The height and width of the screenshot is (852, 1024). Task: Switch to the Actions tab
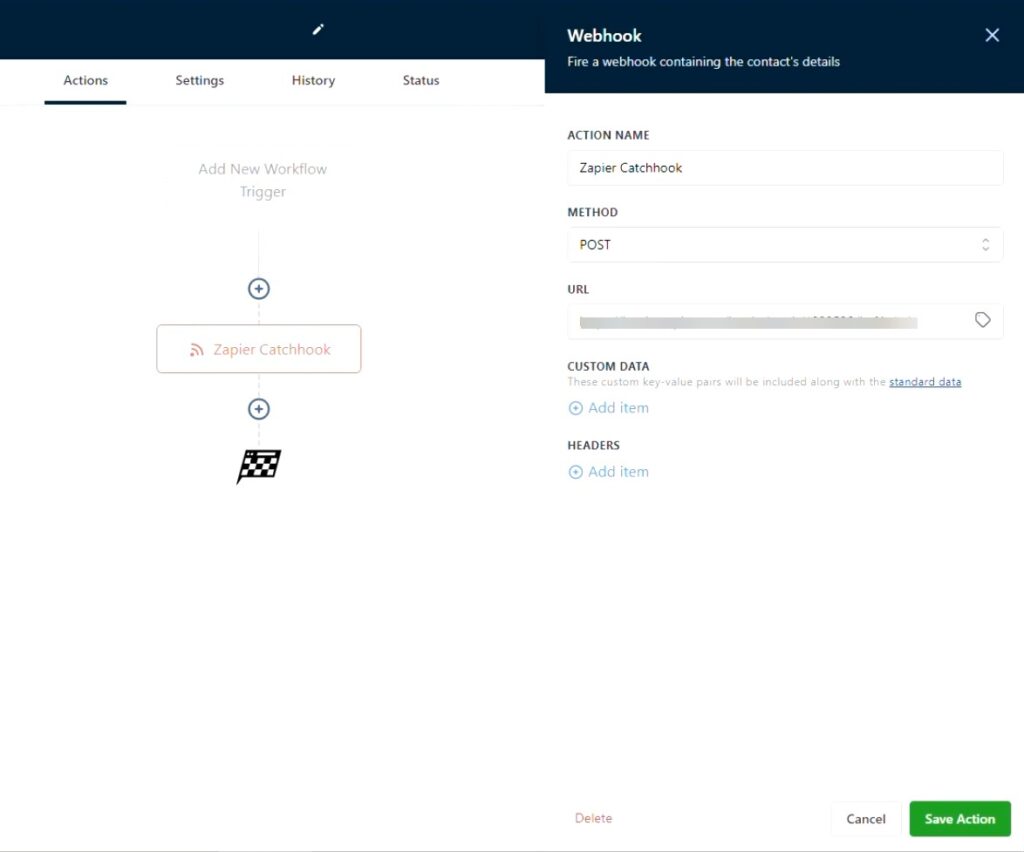coord(85,80)
